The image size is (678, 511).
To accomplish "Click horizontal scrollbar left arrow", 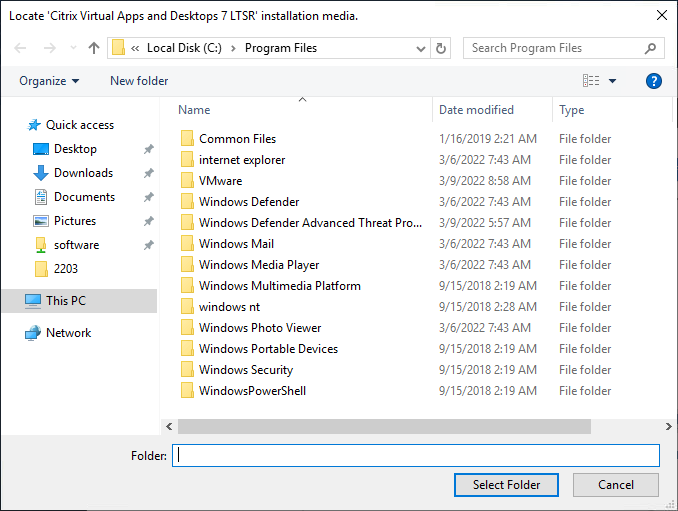I will point(169,427).
